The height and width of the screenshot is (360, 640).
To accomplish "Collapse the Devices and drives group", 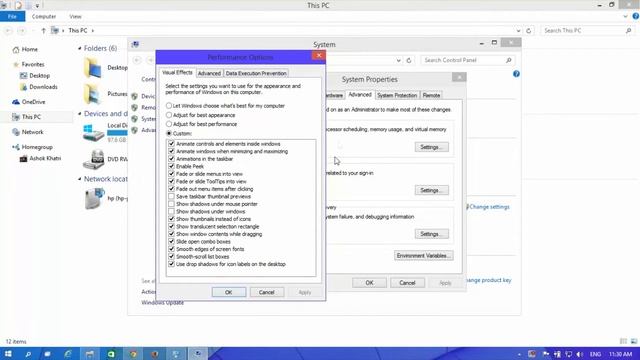I will tap(80, 113).
